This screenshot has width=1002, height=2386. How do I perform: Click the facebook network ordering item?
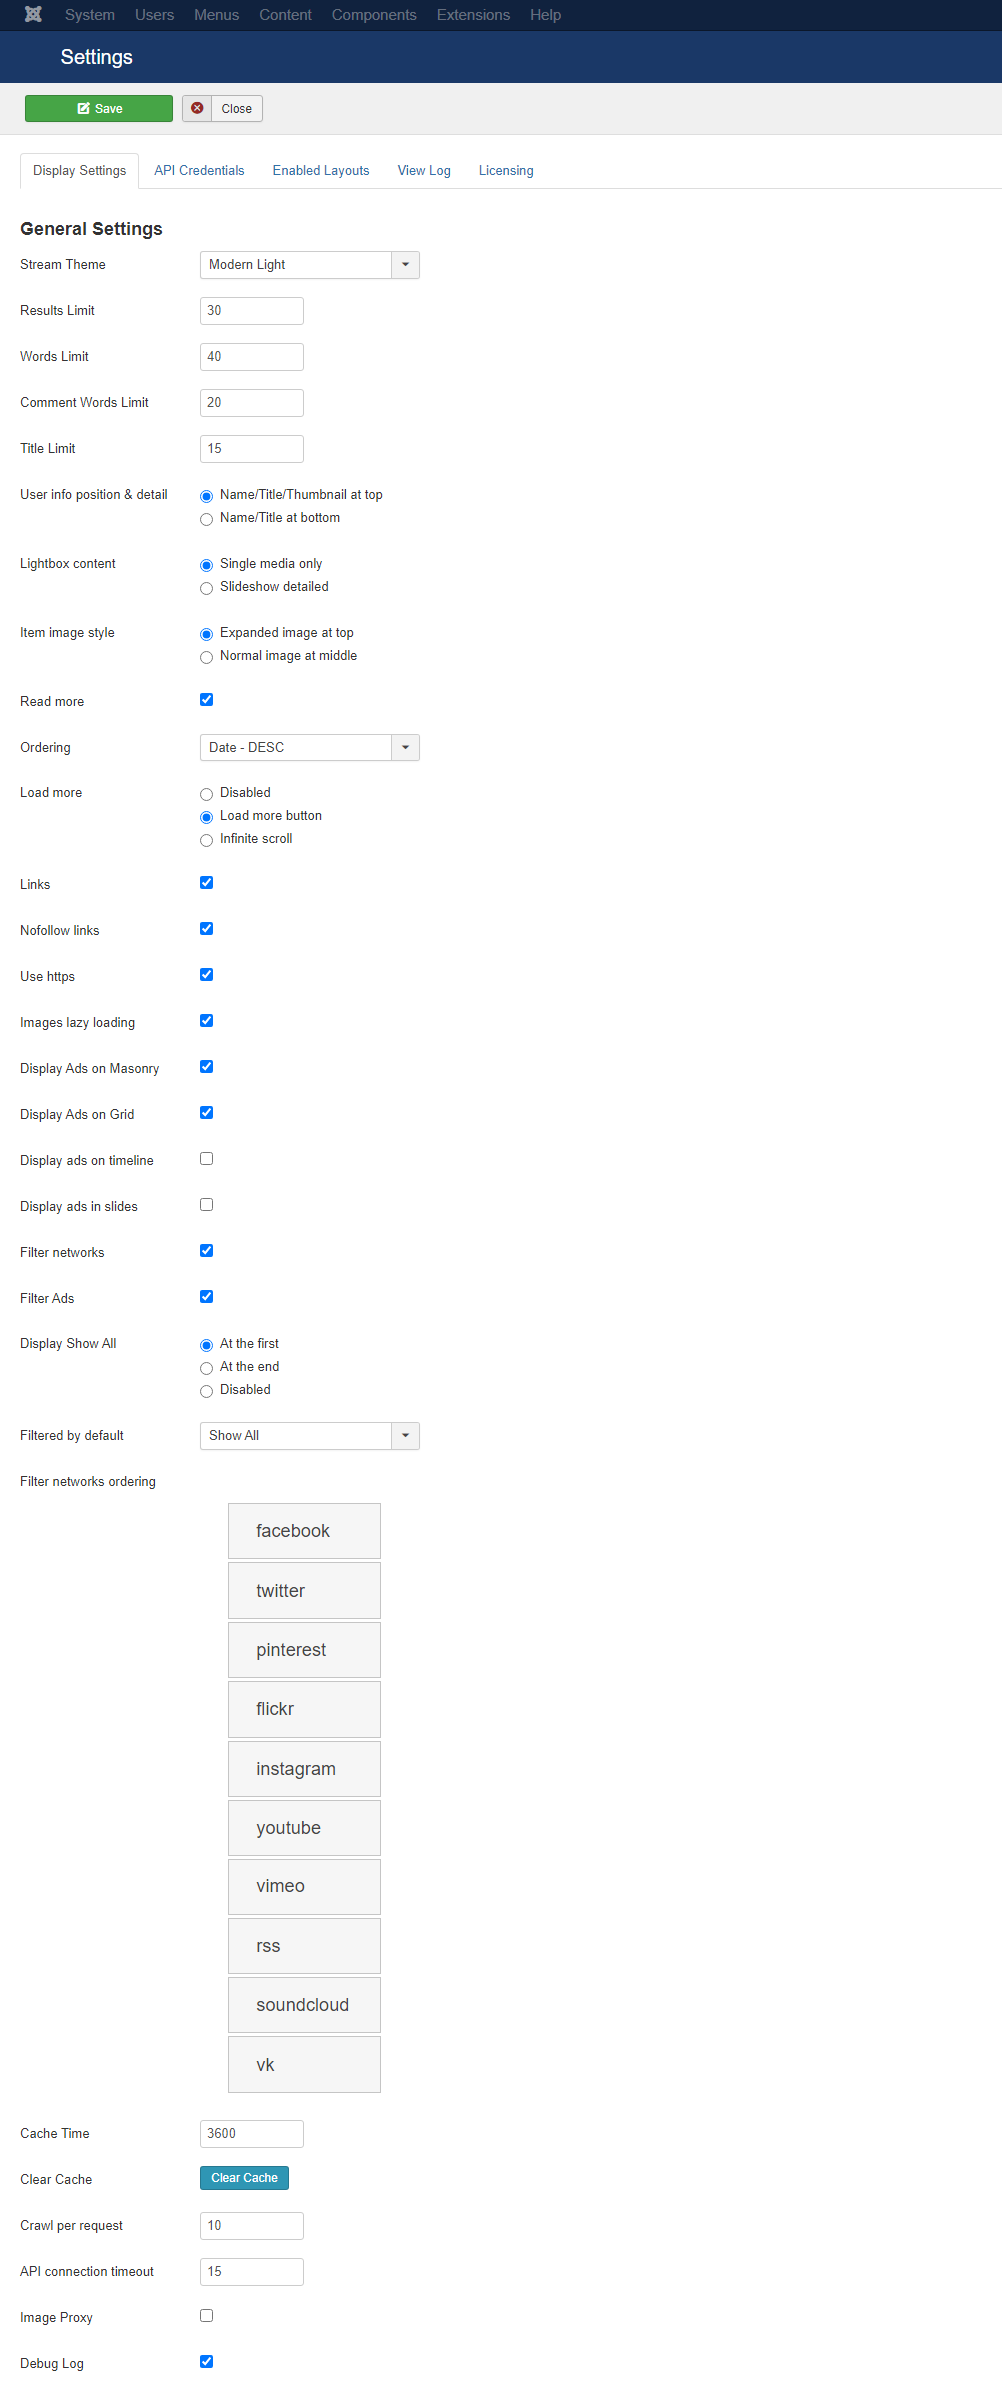[x=304, y=1531]
